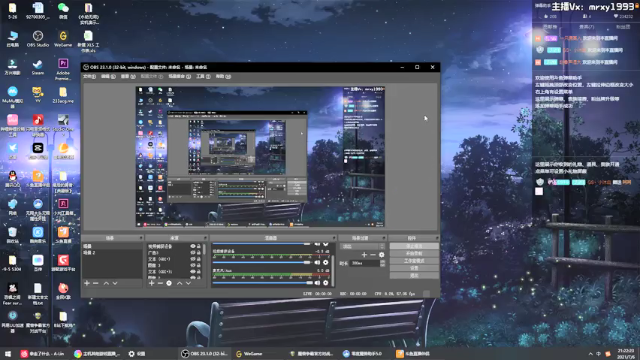Move the selected source up

tap(179, 283)
